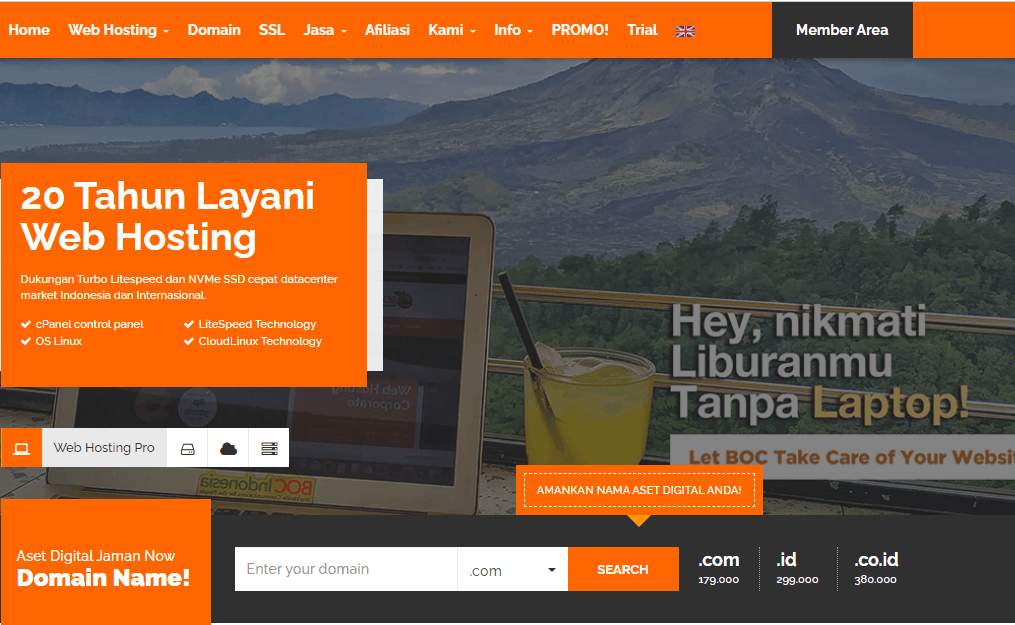Screen dimensions: 1015x625
Task: Click the laptop icon tab
Action: [21, 448]
